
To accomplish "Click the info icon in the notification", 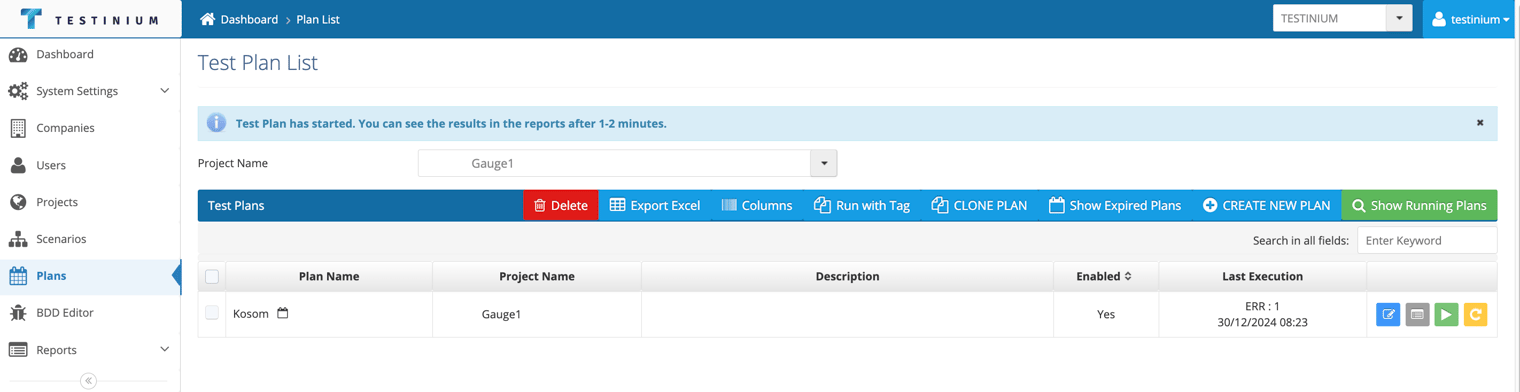I will (x=216, y=123).
